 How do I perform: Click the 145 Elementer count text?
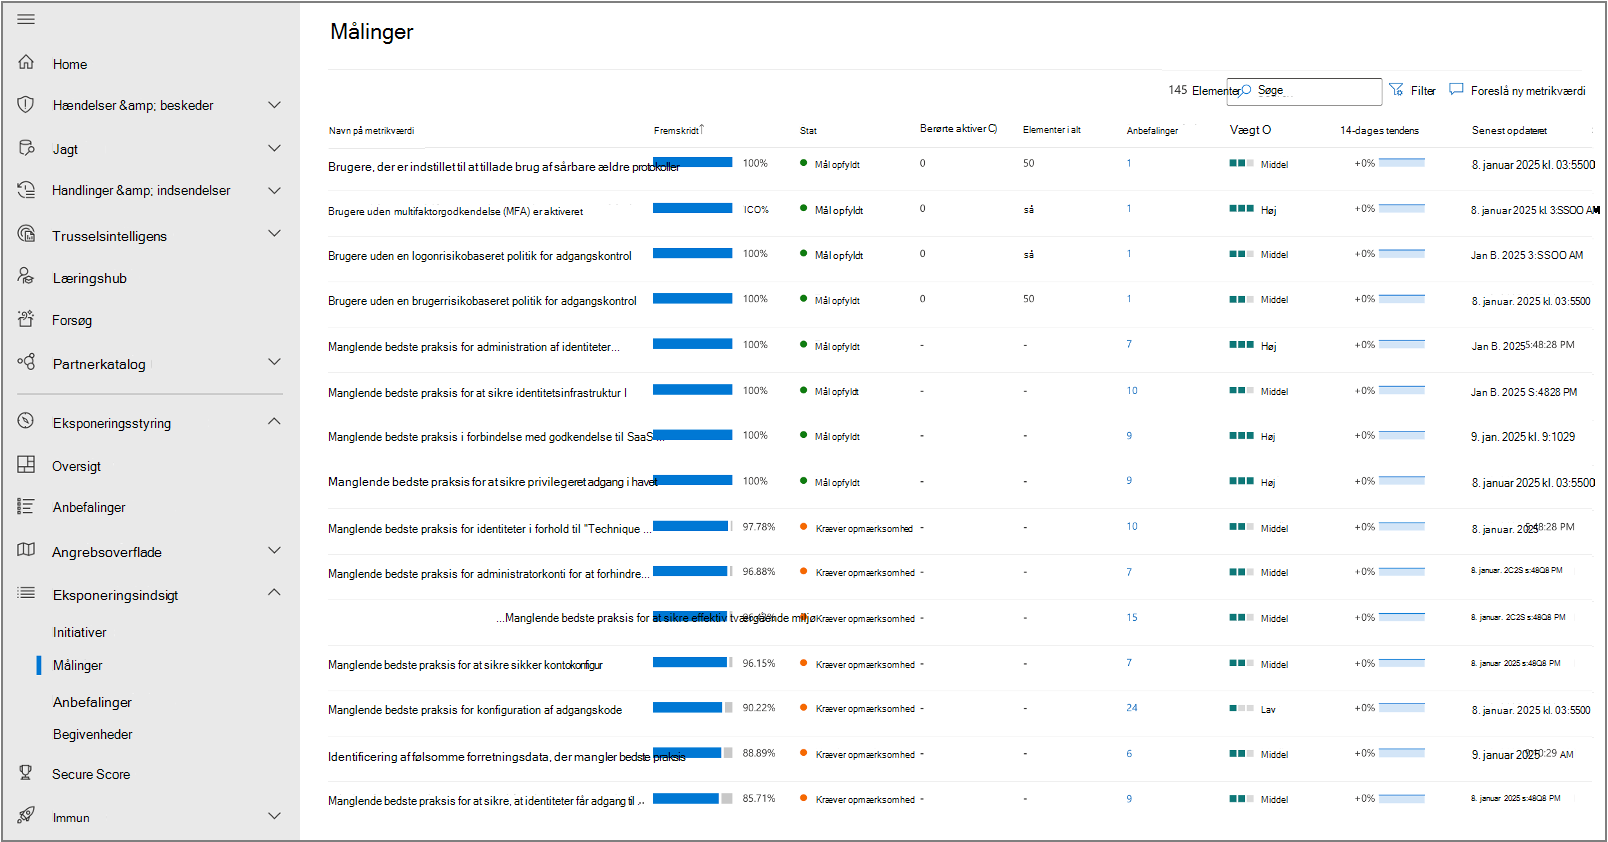[1203, 90]
